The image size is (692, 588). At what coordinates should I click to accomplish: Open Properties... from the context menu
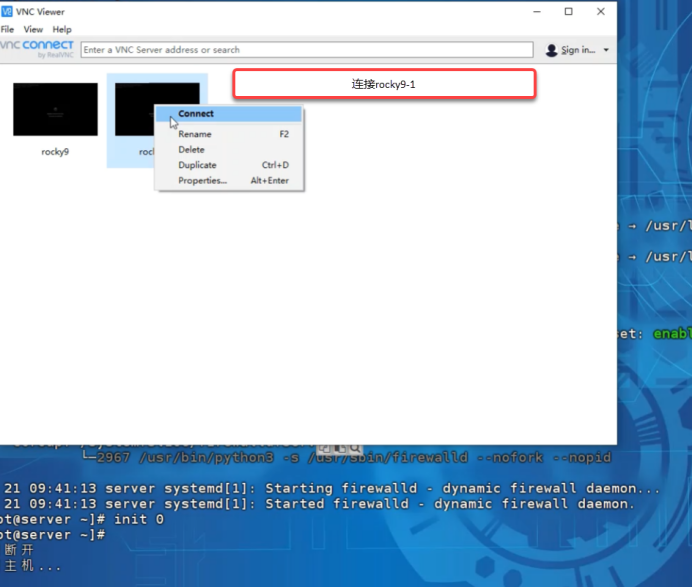(x=203, y=181)
